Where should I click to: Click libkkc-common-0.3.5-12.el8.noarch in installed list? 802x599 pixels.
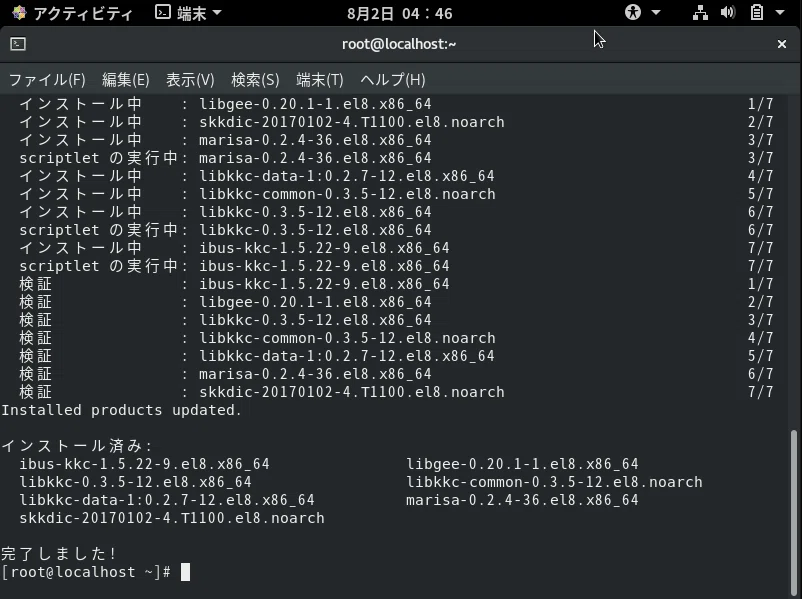click(x=554, y=482)
